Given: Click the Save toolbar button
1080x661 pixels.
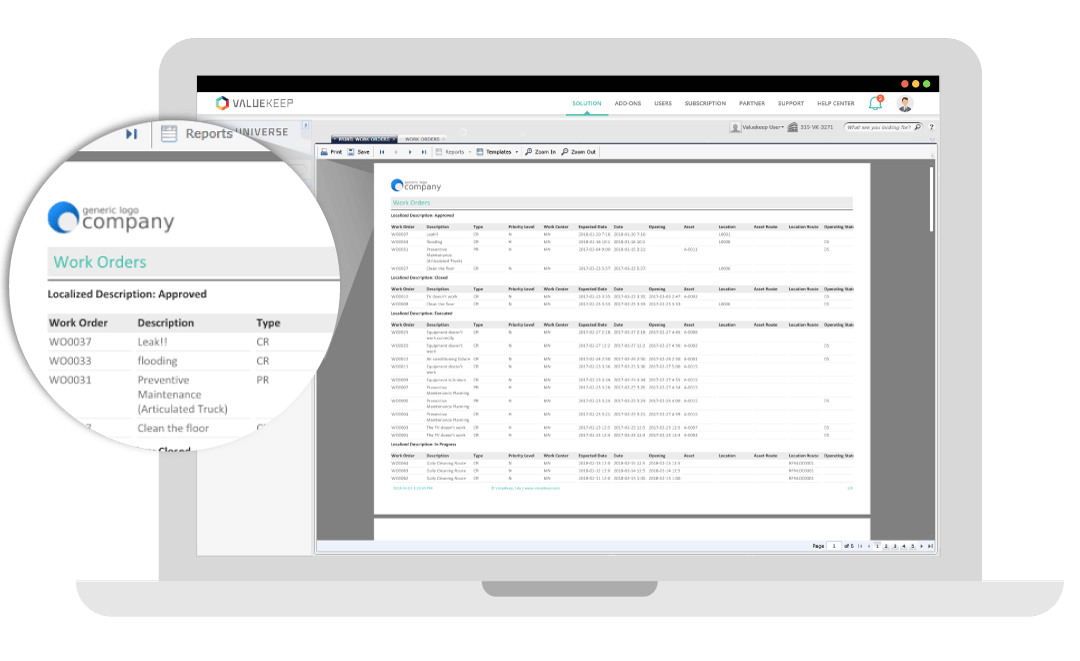Looking at the screenshot, I should [x=359, y=152].
